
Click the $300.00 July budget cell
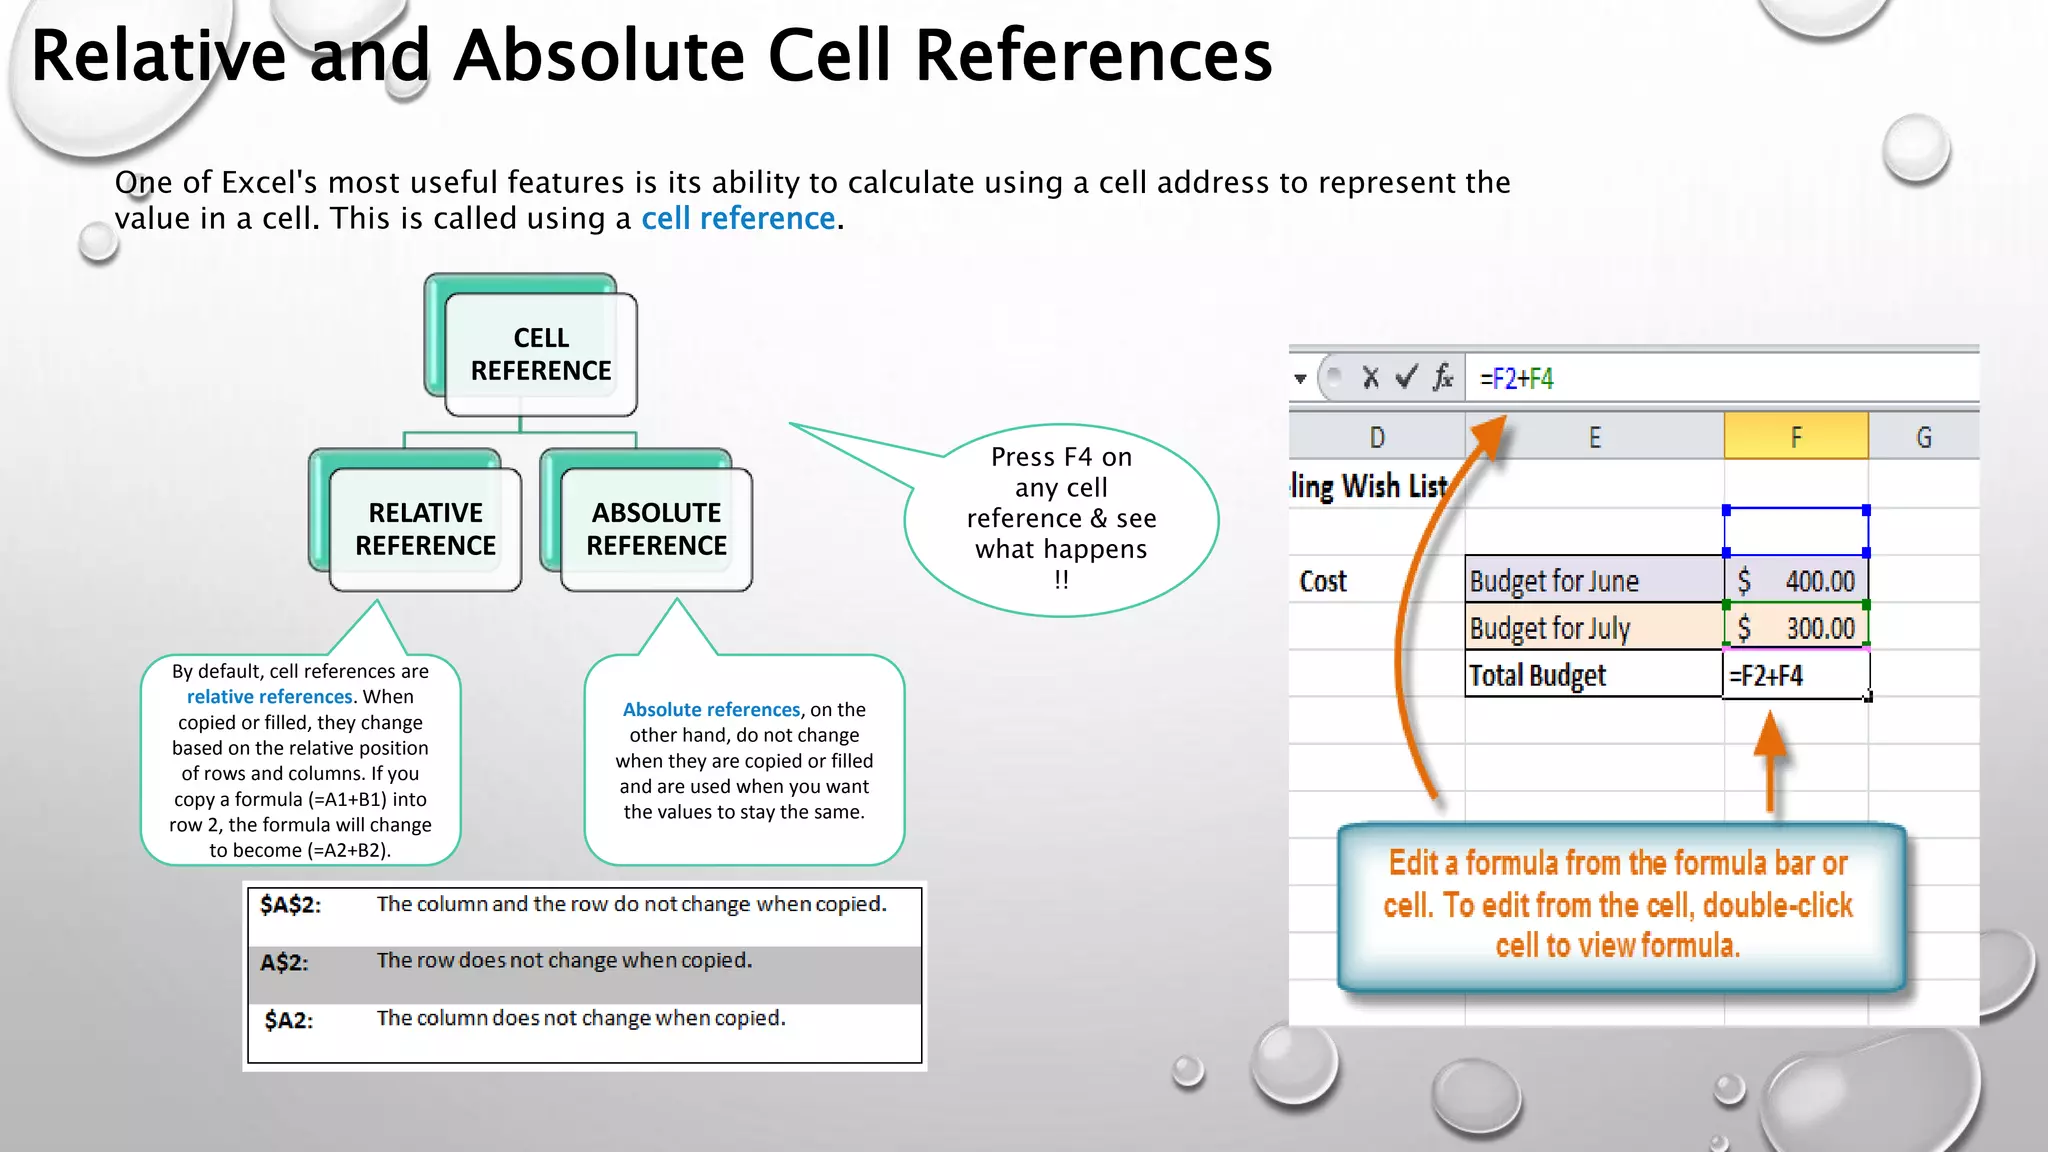[1796, 628]
